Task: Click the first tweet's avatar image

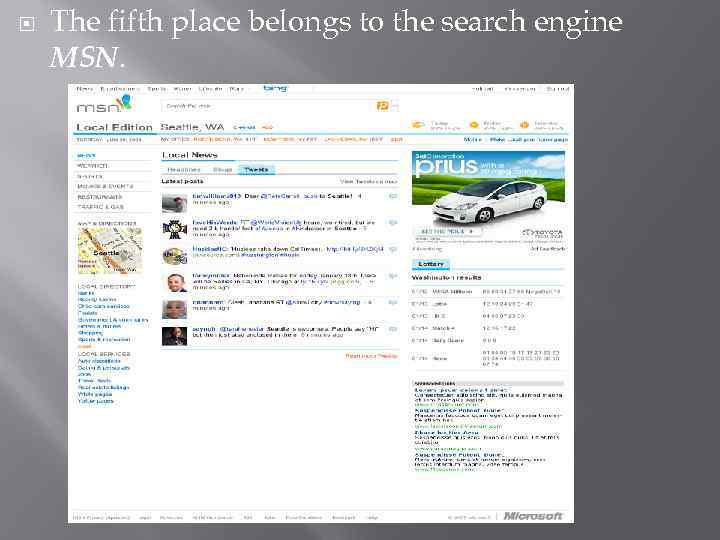Action: click(174, 202)
